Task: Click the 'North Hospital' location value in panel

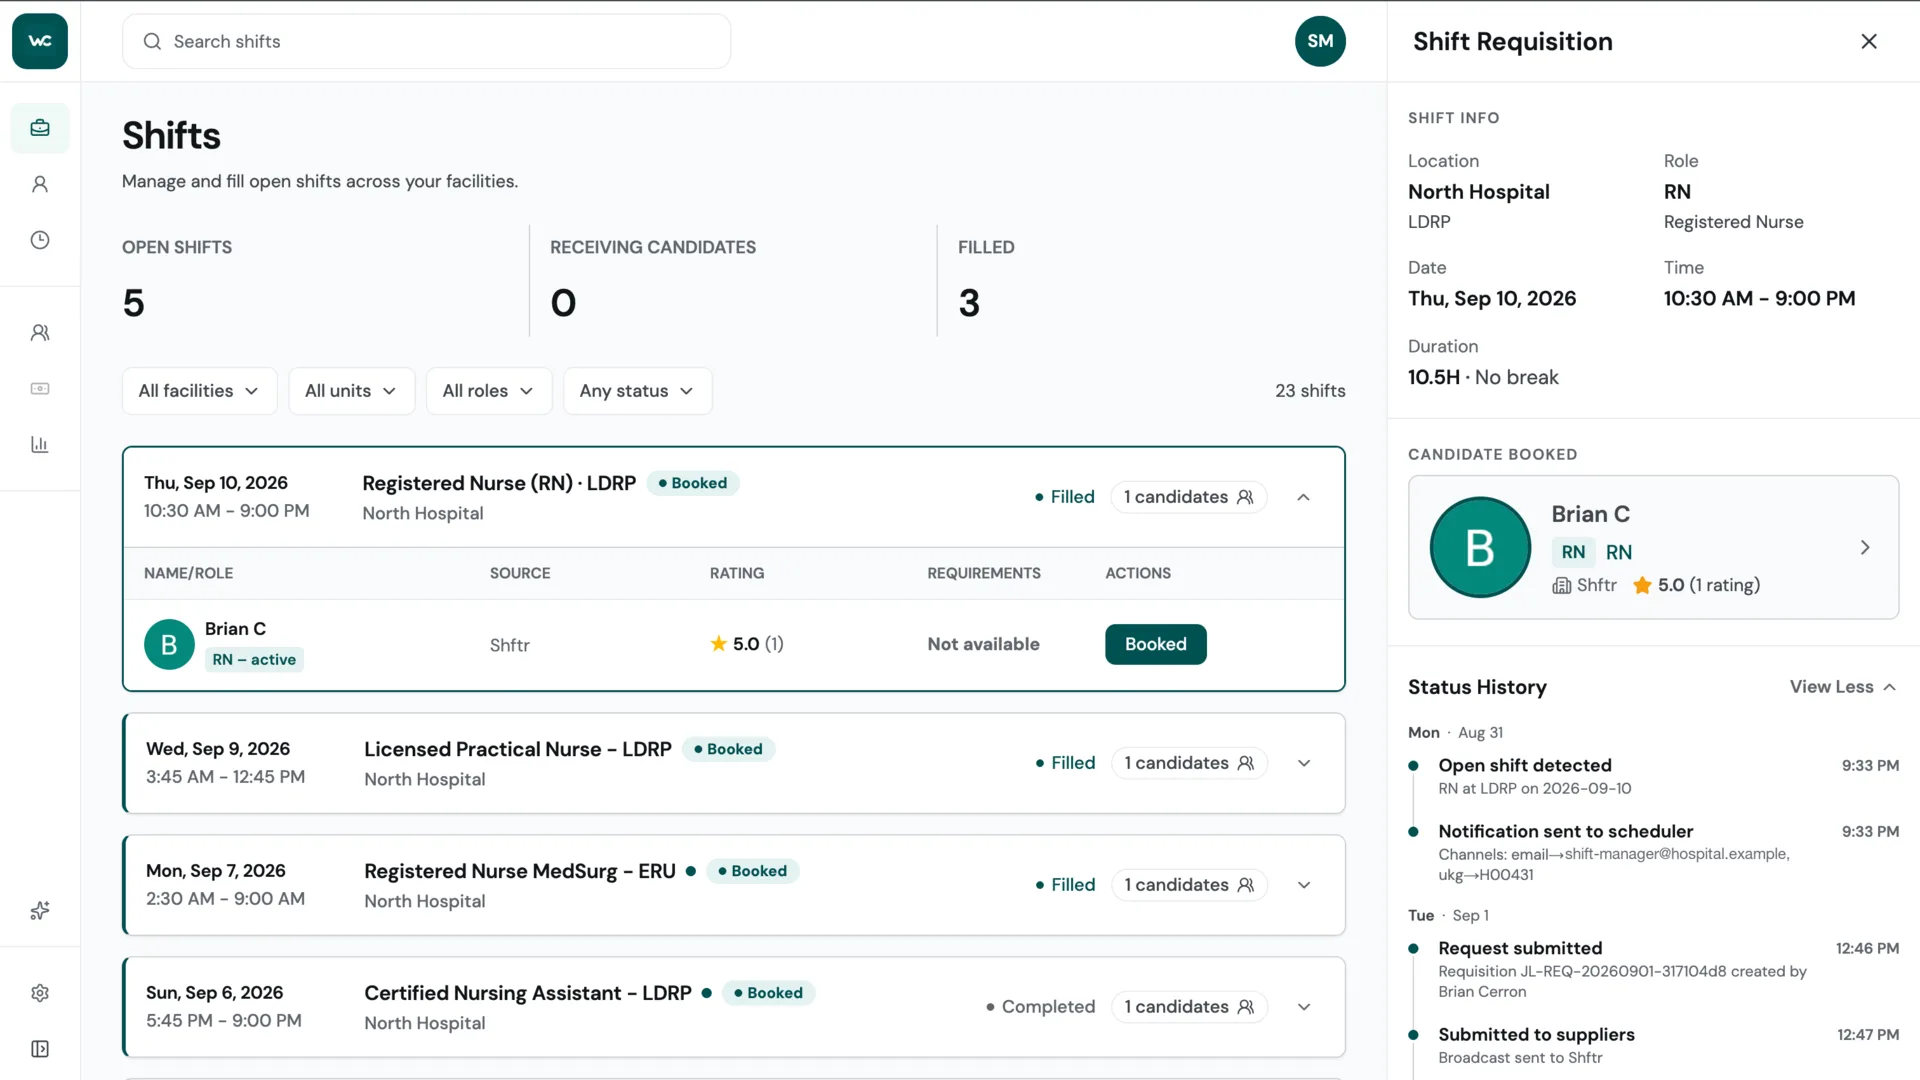Action: (1478, 192)
